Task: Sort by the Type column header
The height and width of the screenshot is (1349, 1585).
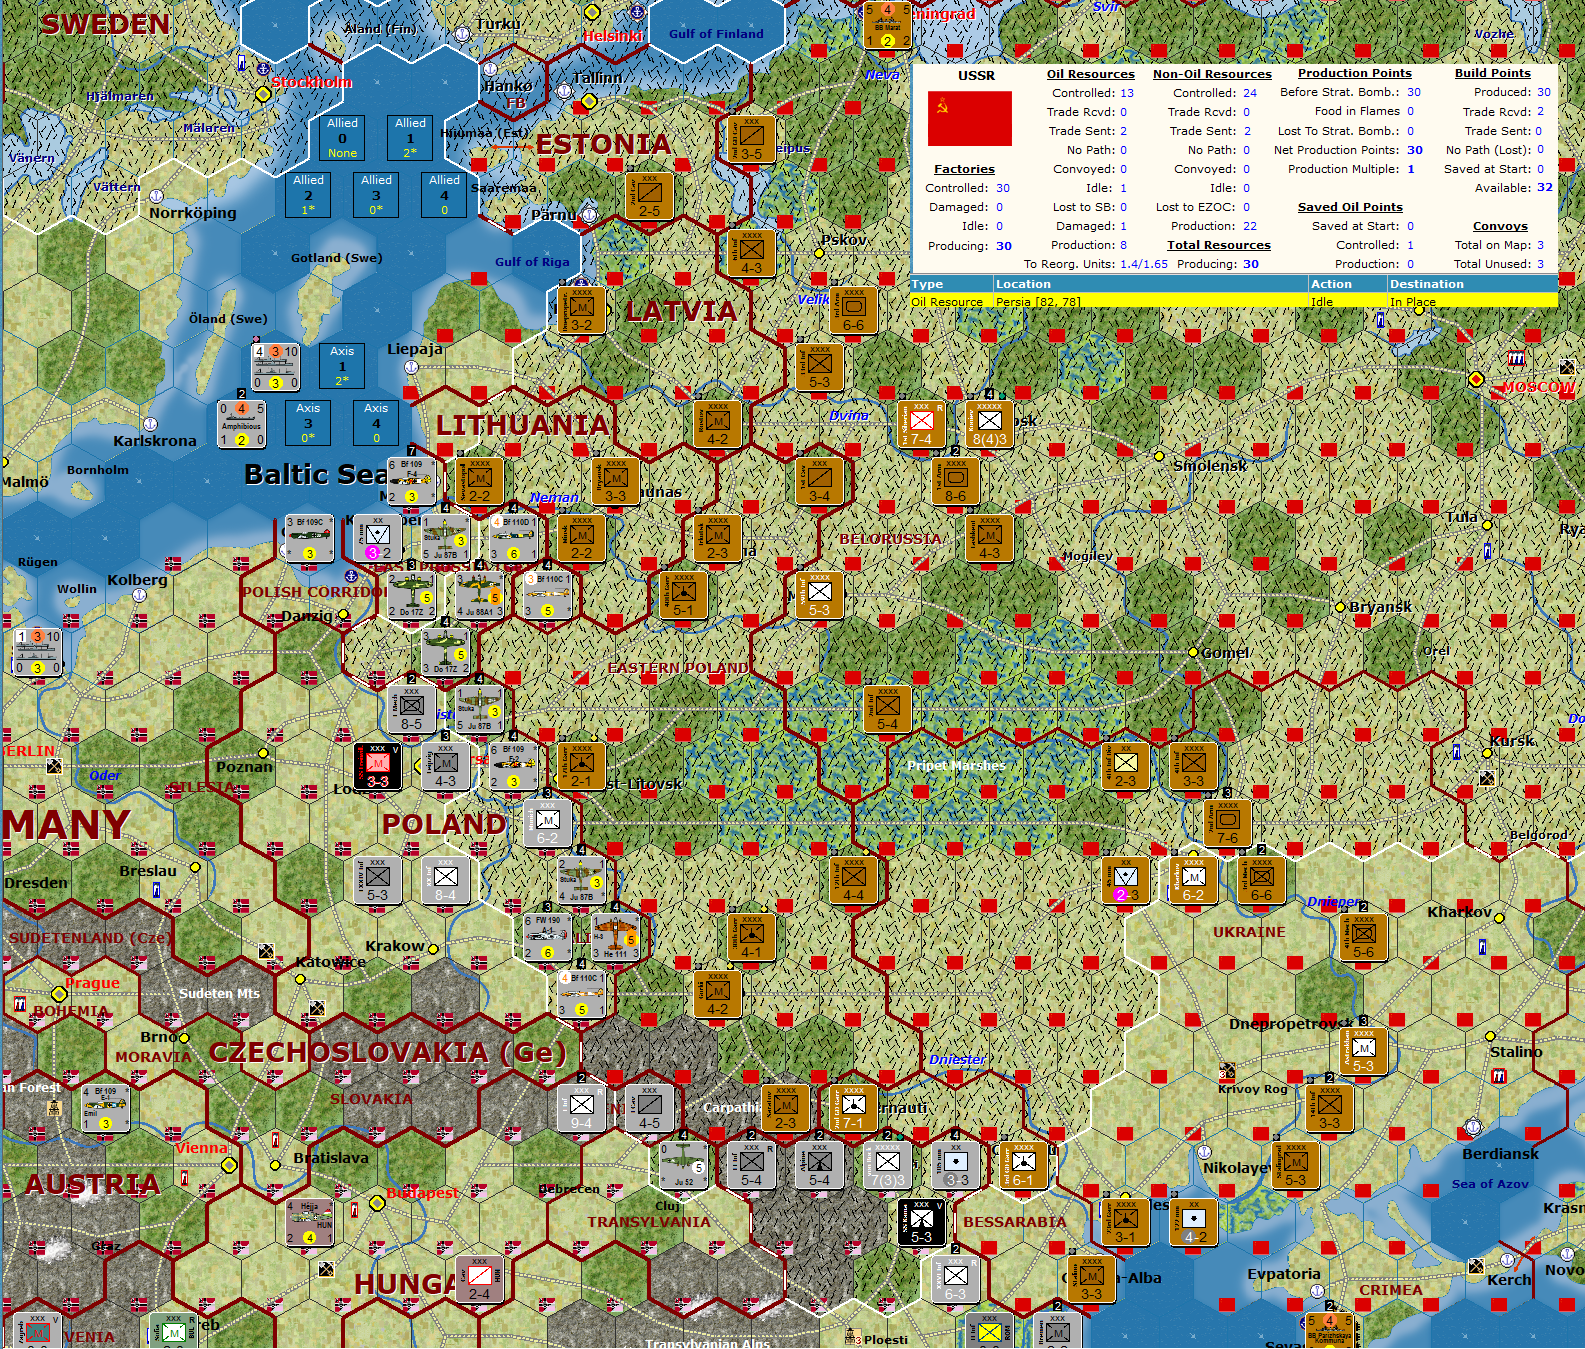Action: pos(950,284)
